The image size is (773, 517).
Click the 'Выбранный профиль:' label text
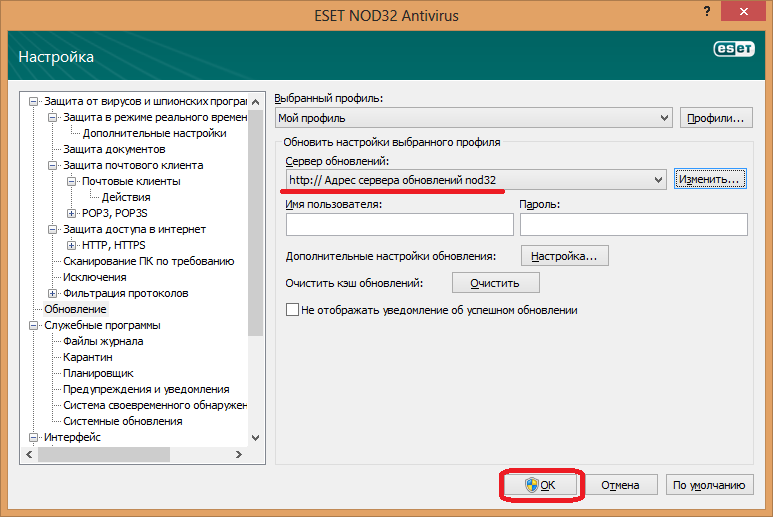pyautogui.click(x=329, y=98)
